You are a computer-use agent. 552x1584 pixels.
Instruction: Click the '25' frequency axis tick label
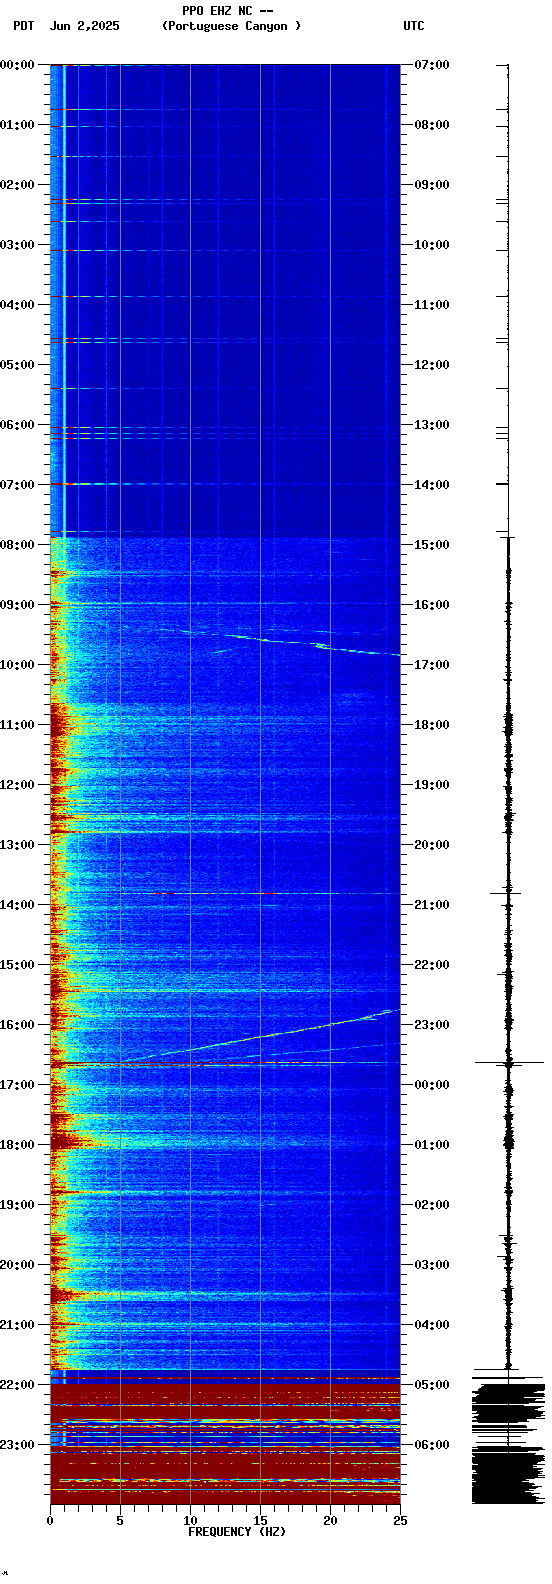400,1521
